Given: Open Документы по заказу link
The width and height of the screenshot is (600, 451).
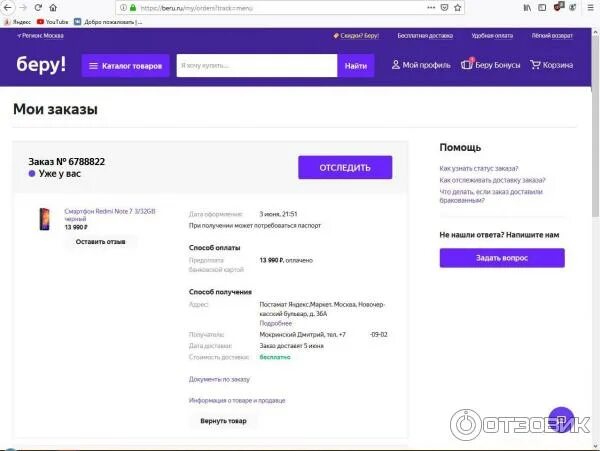Looking at the screenshot, I should pos(219,379).
